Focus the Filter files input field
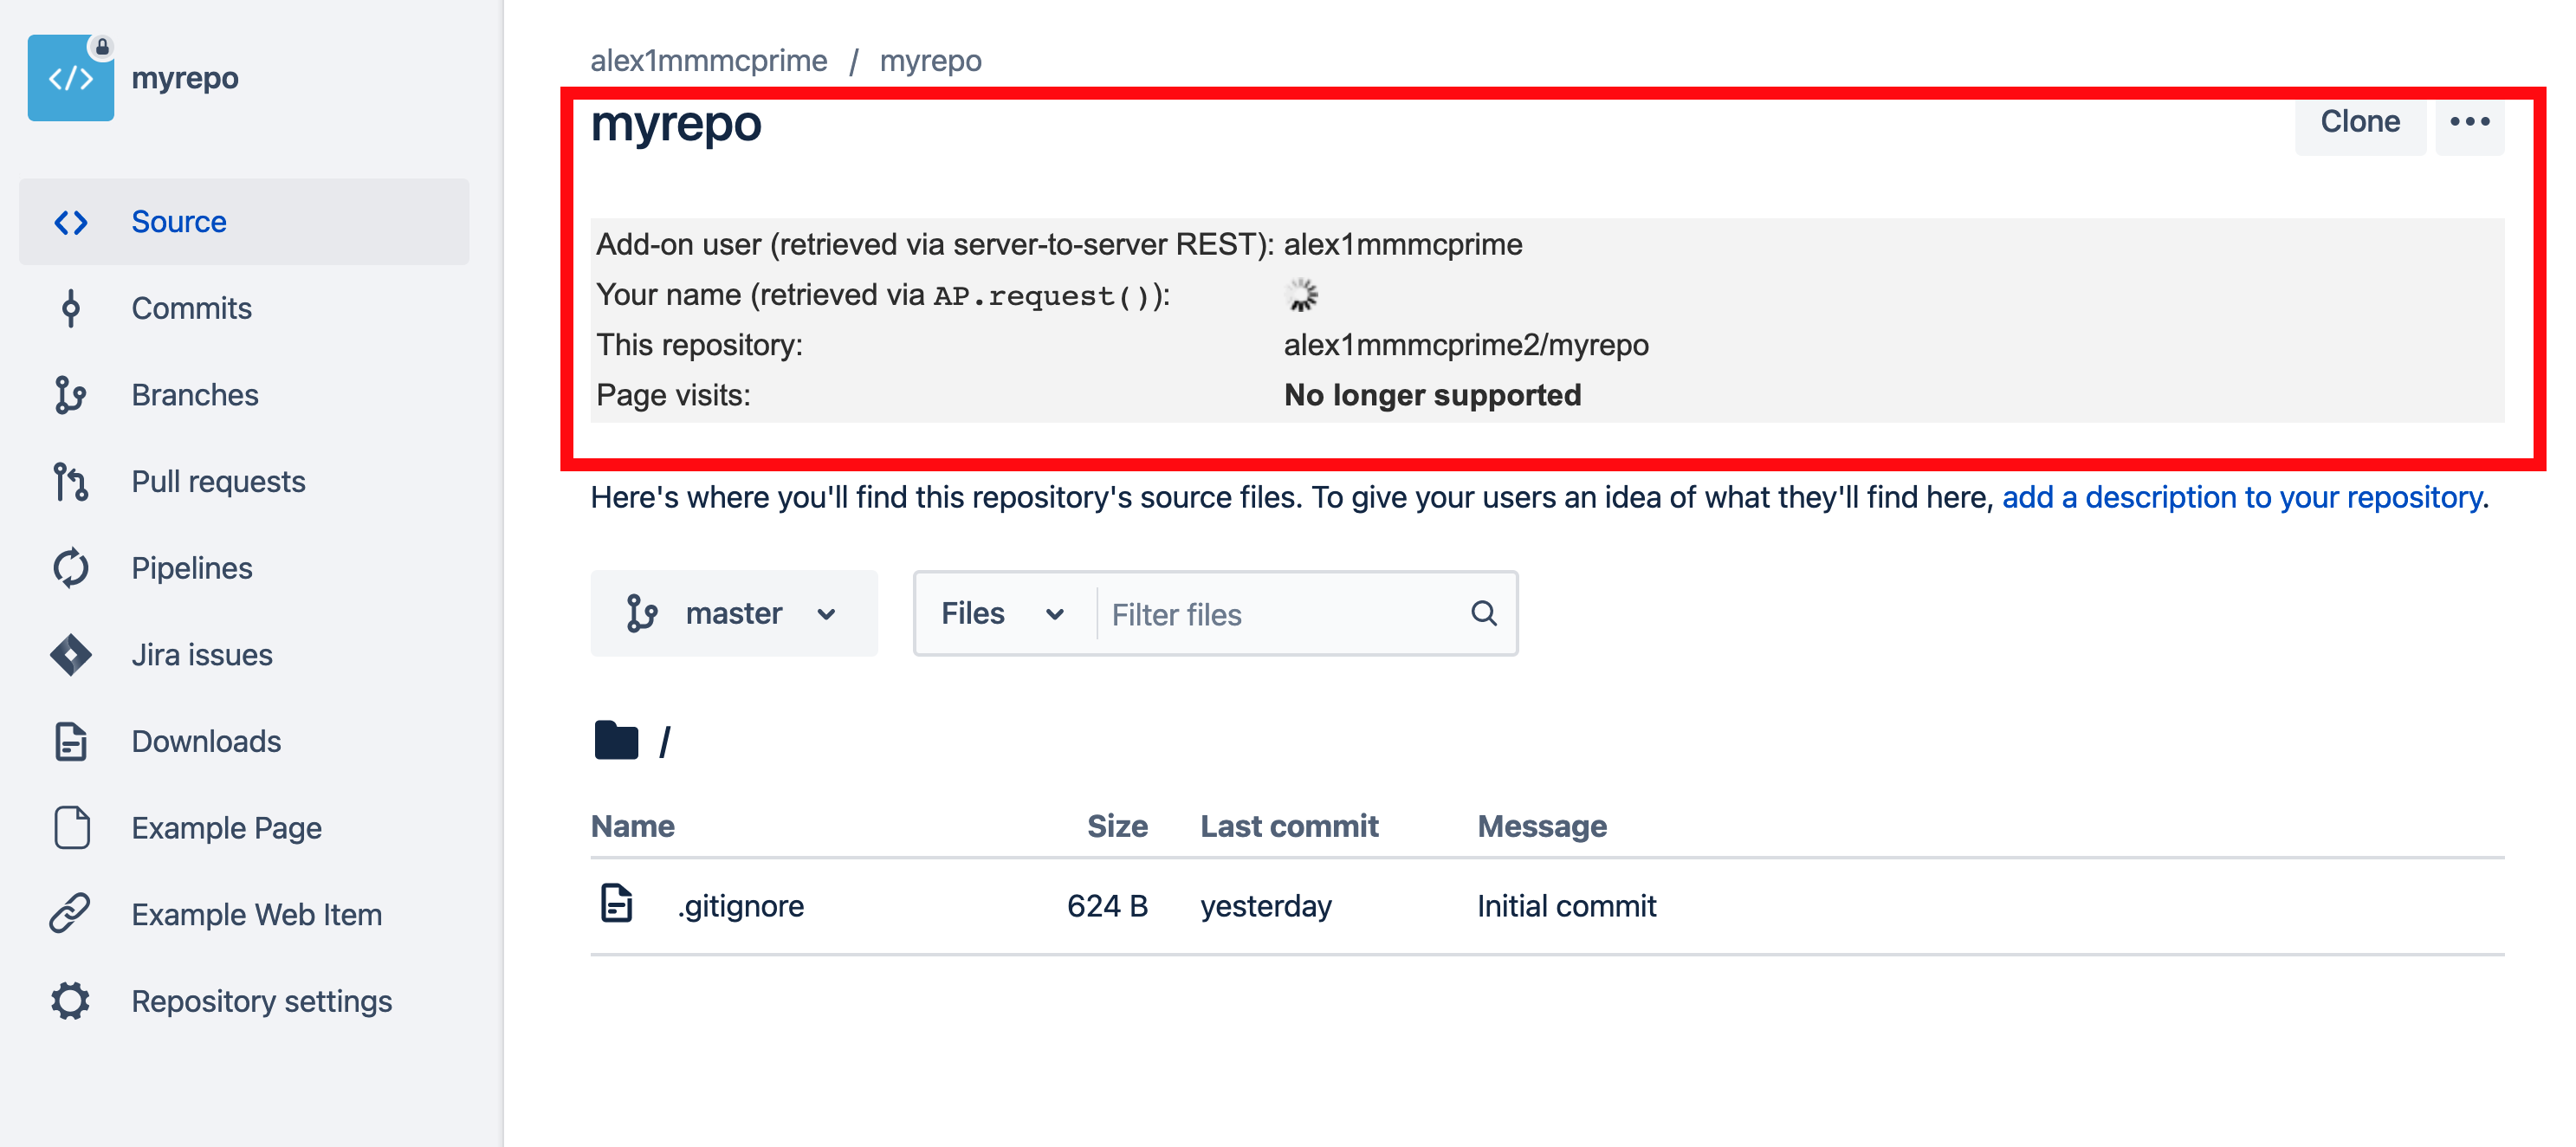 coord(1282,614)
